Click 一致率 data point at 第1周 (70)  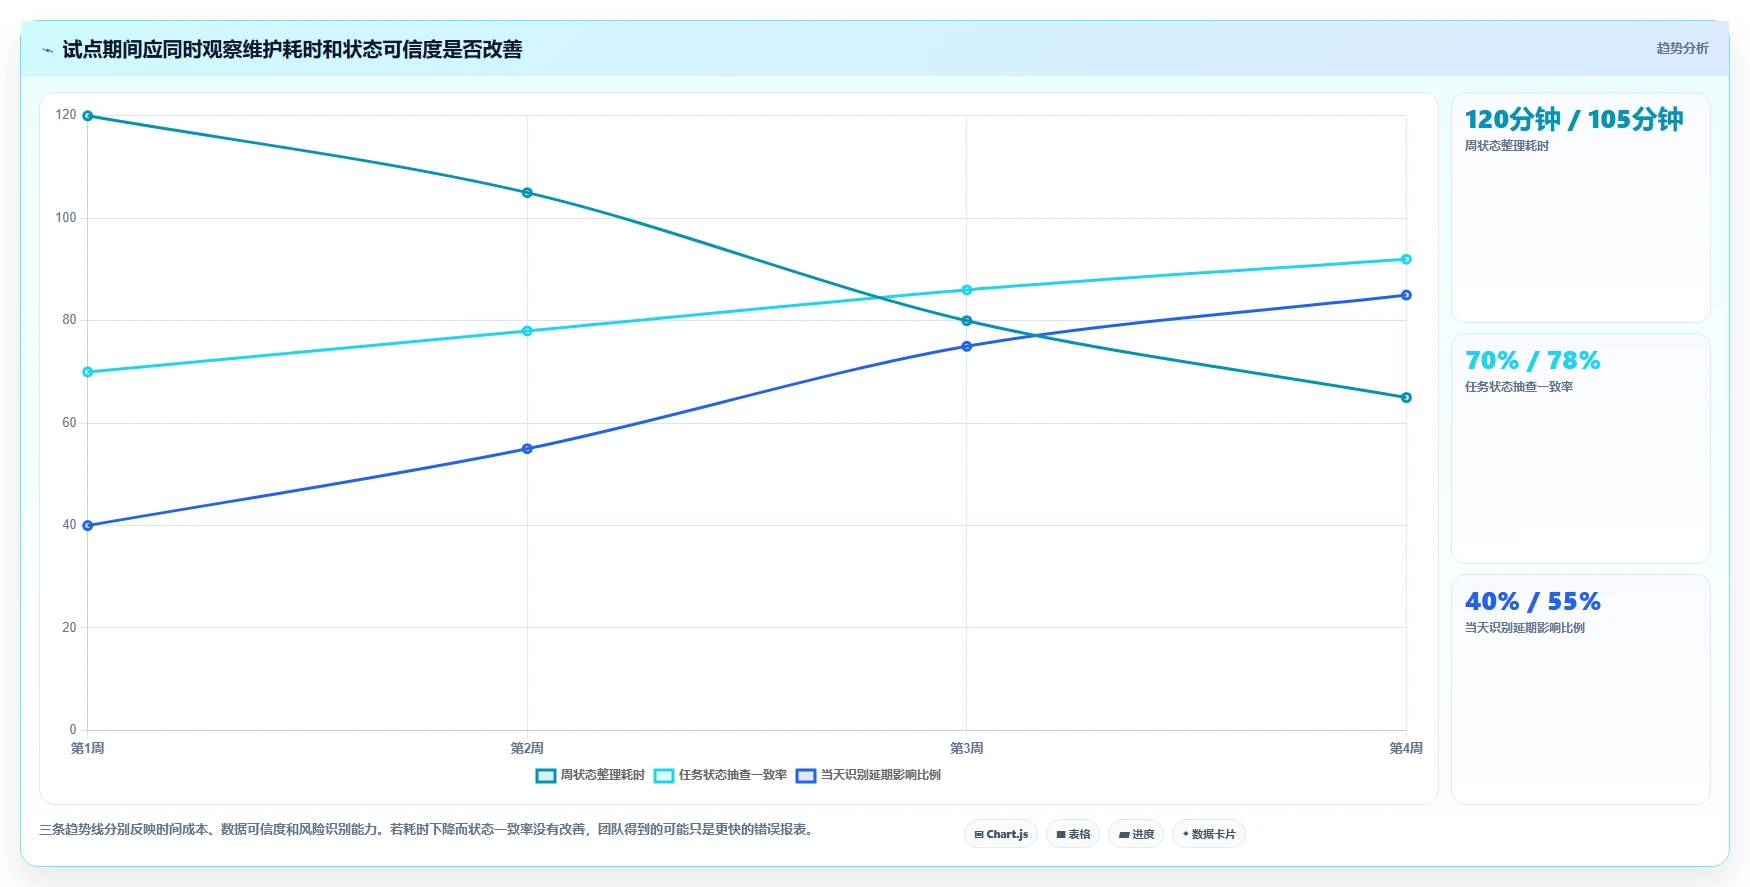(x=88, y=372)
